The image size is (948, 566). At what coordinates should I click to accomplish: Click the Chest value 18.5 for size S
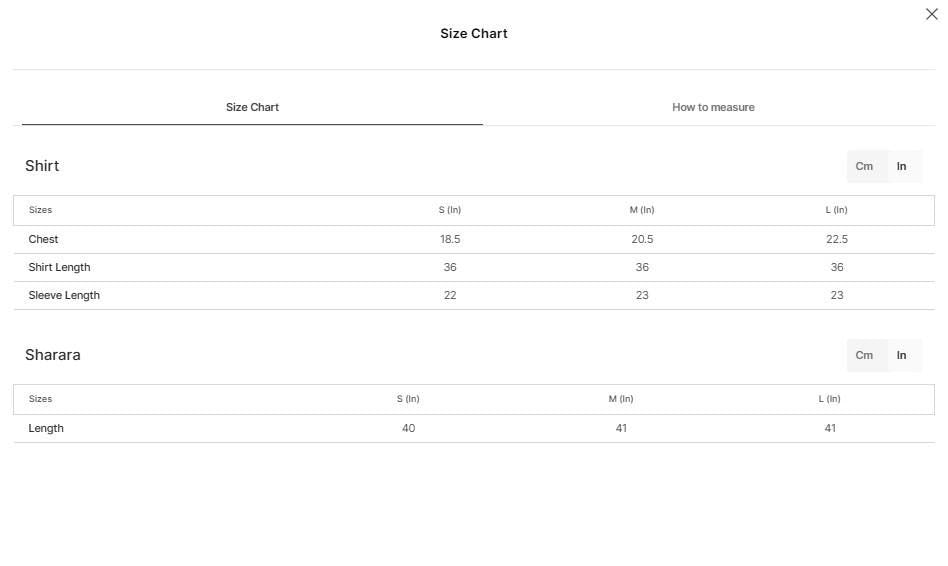coord(450,239)
